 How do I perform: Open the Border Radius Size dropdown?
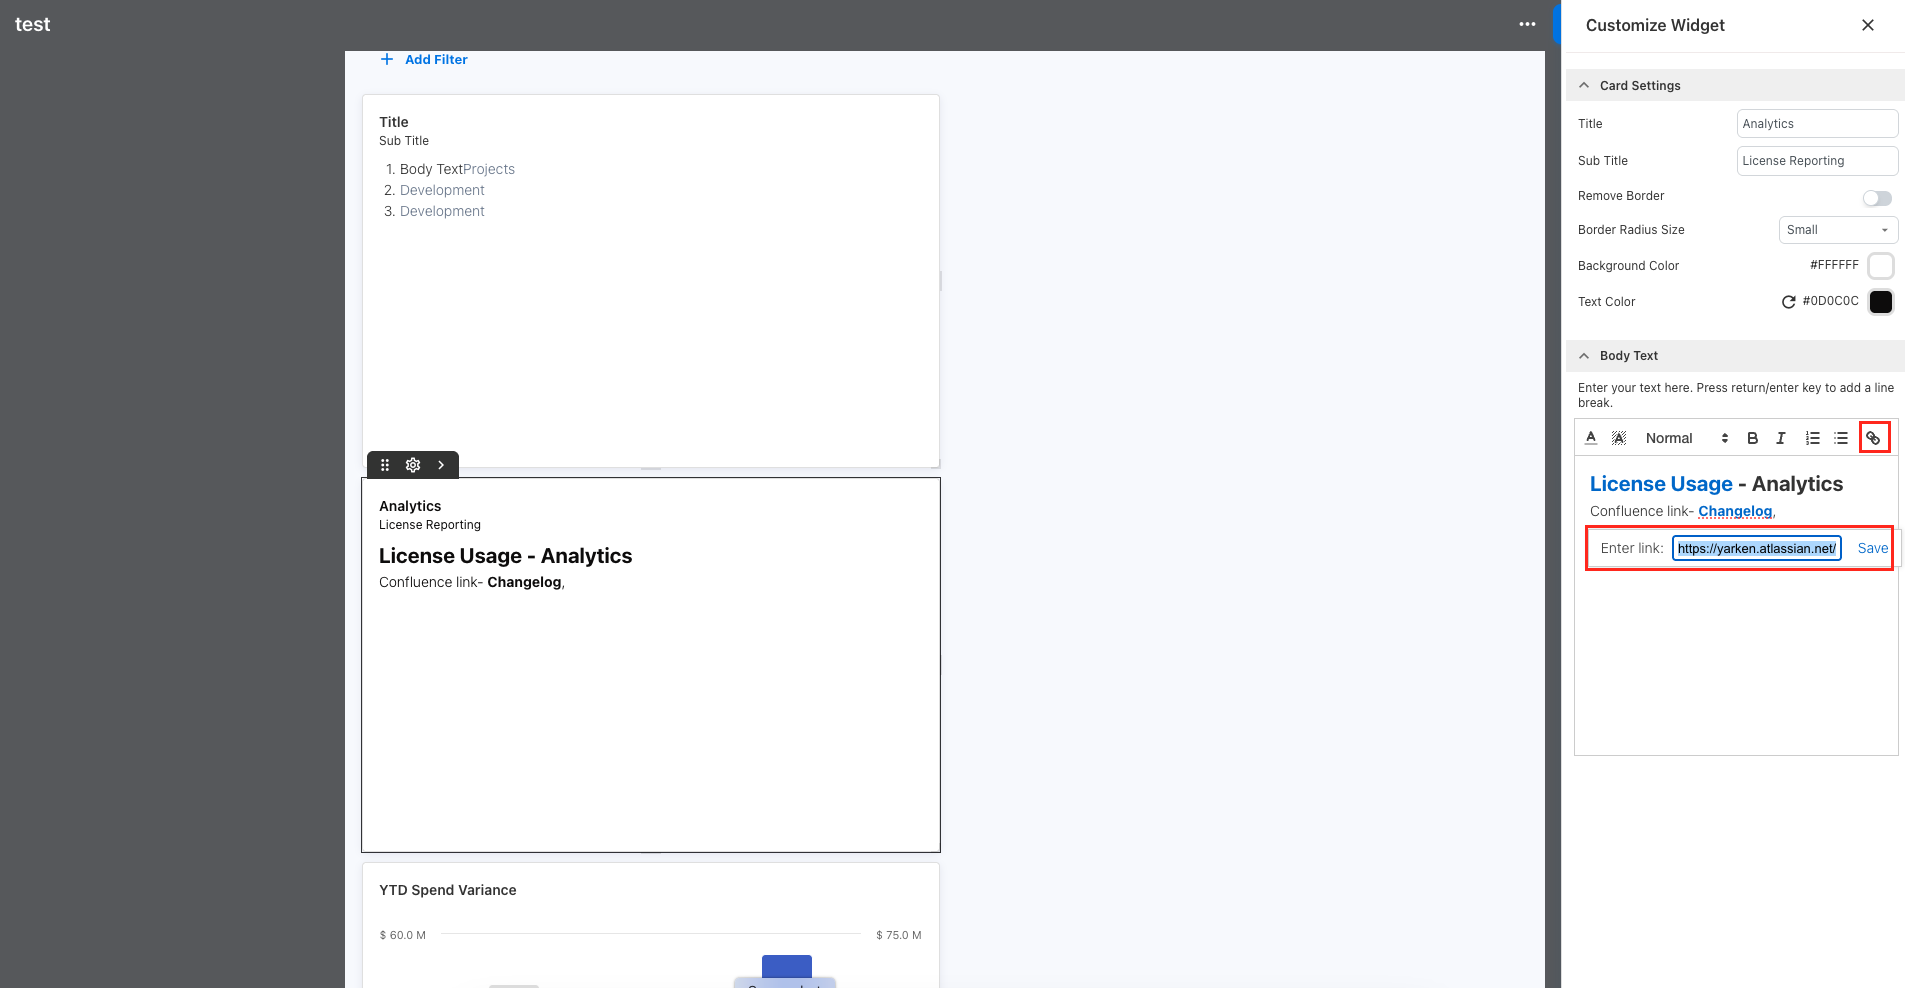(x=1837, y=230)
